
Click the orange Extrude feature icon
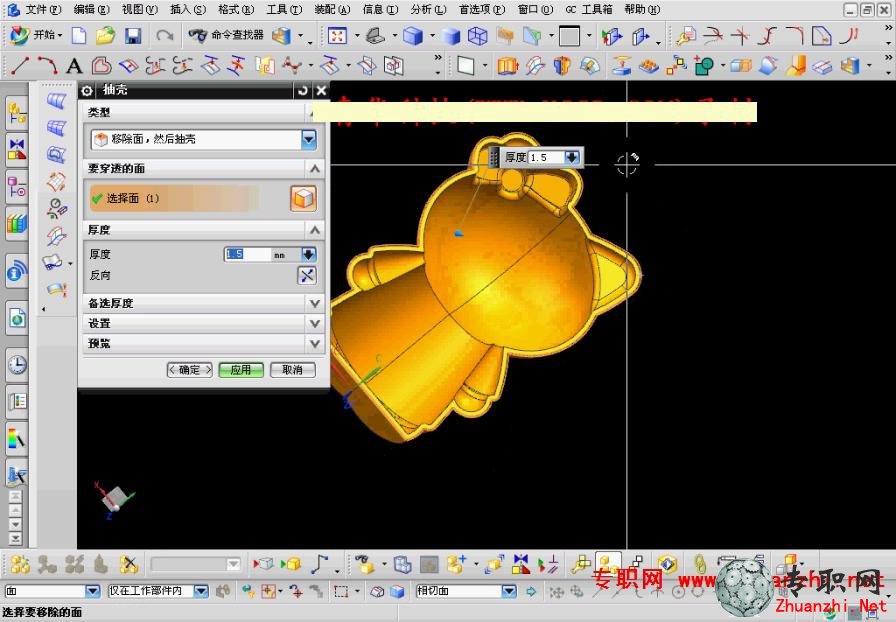pyautogui.click(x=507, y=66)
